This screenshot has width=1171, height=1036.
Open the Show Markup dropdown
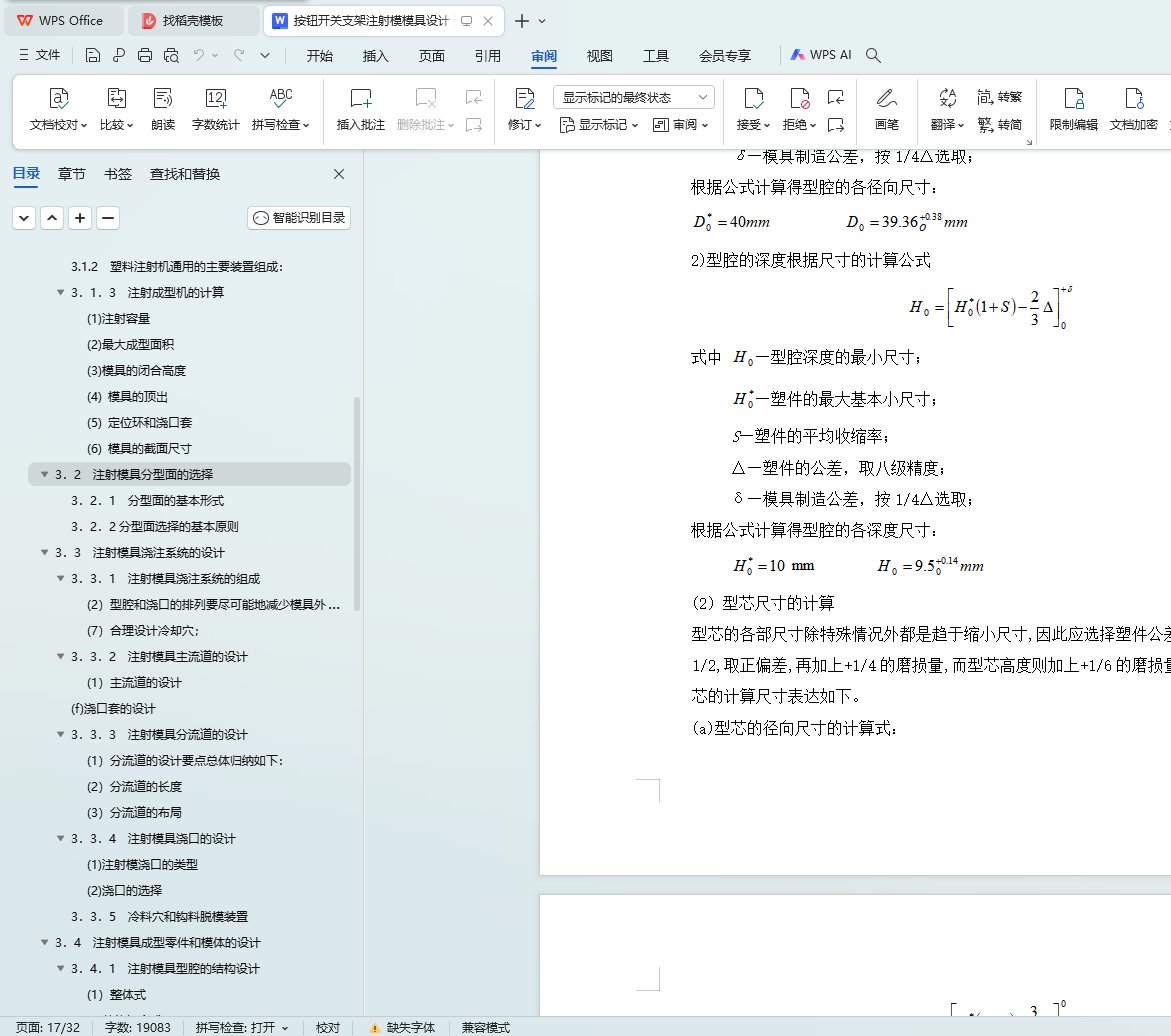[599, 125]
